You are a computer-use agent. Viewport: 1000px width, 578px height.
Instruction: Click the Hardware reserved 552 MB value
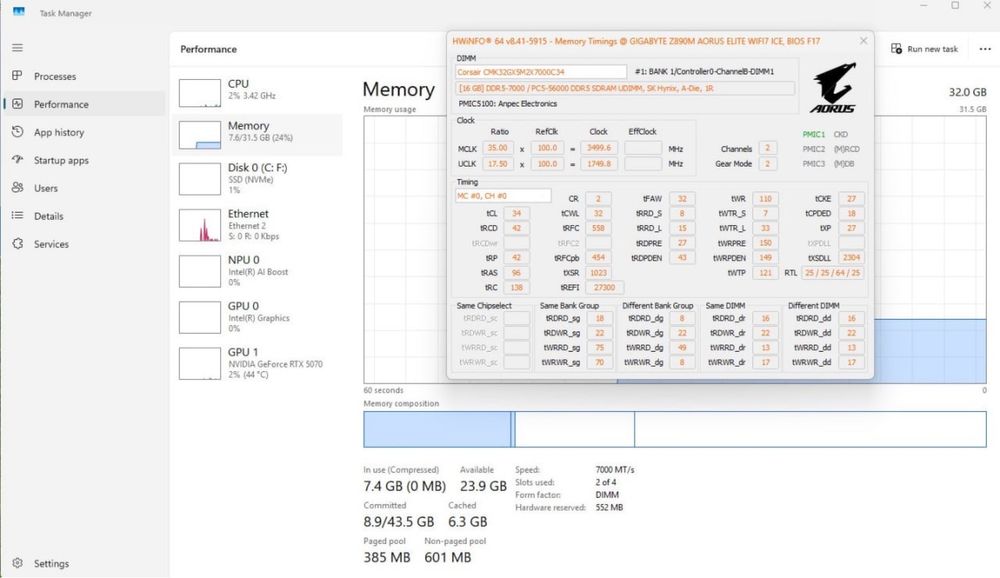click(x=608, y=508)
